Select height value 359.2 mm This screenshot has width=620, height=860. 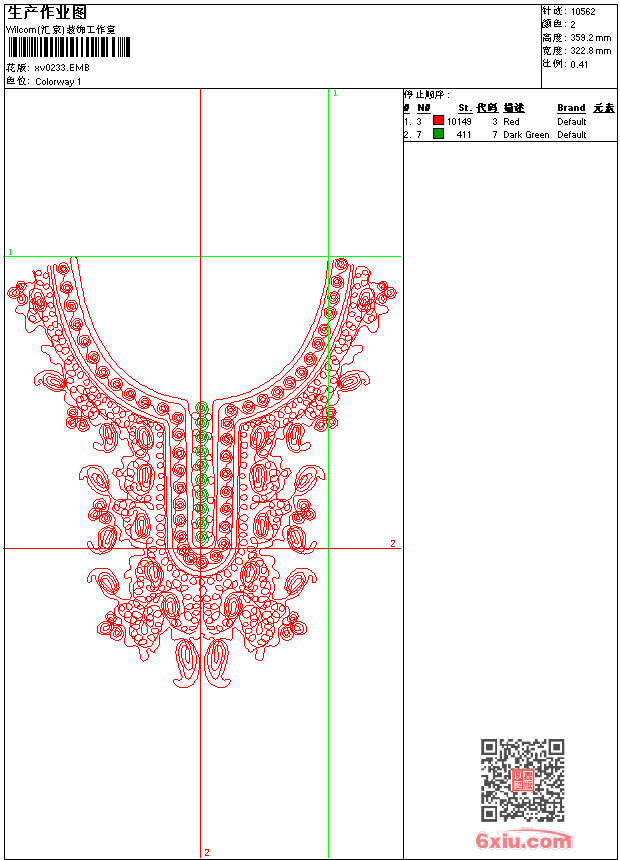point(590,38)
